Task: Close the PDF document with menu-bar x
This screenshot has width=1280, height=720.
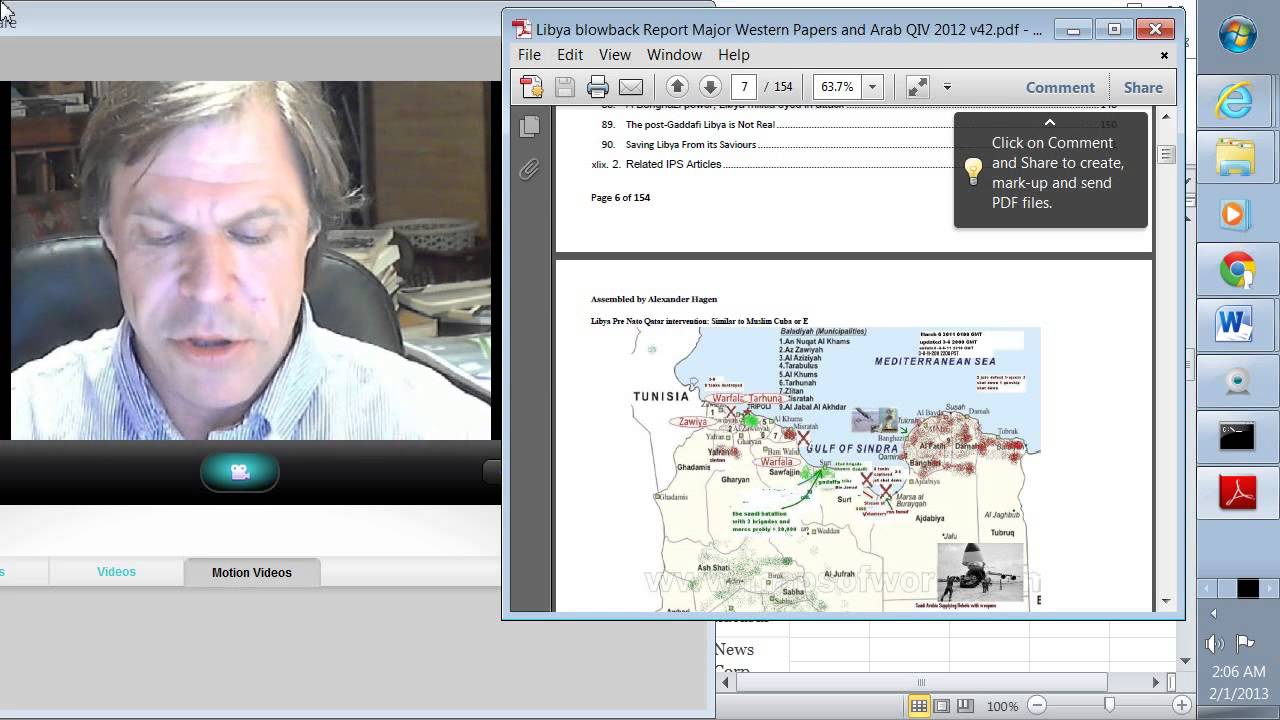Action: click(x=1164, y=55)
